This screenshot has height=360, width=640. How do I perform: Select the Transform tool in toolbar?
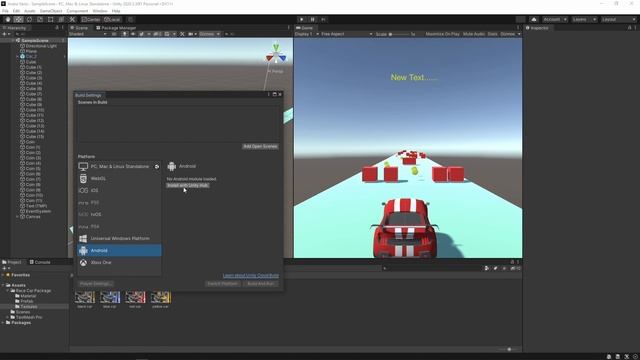(x=61, y=20)
